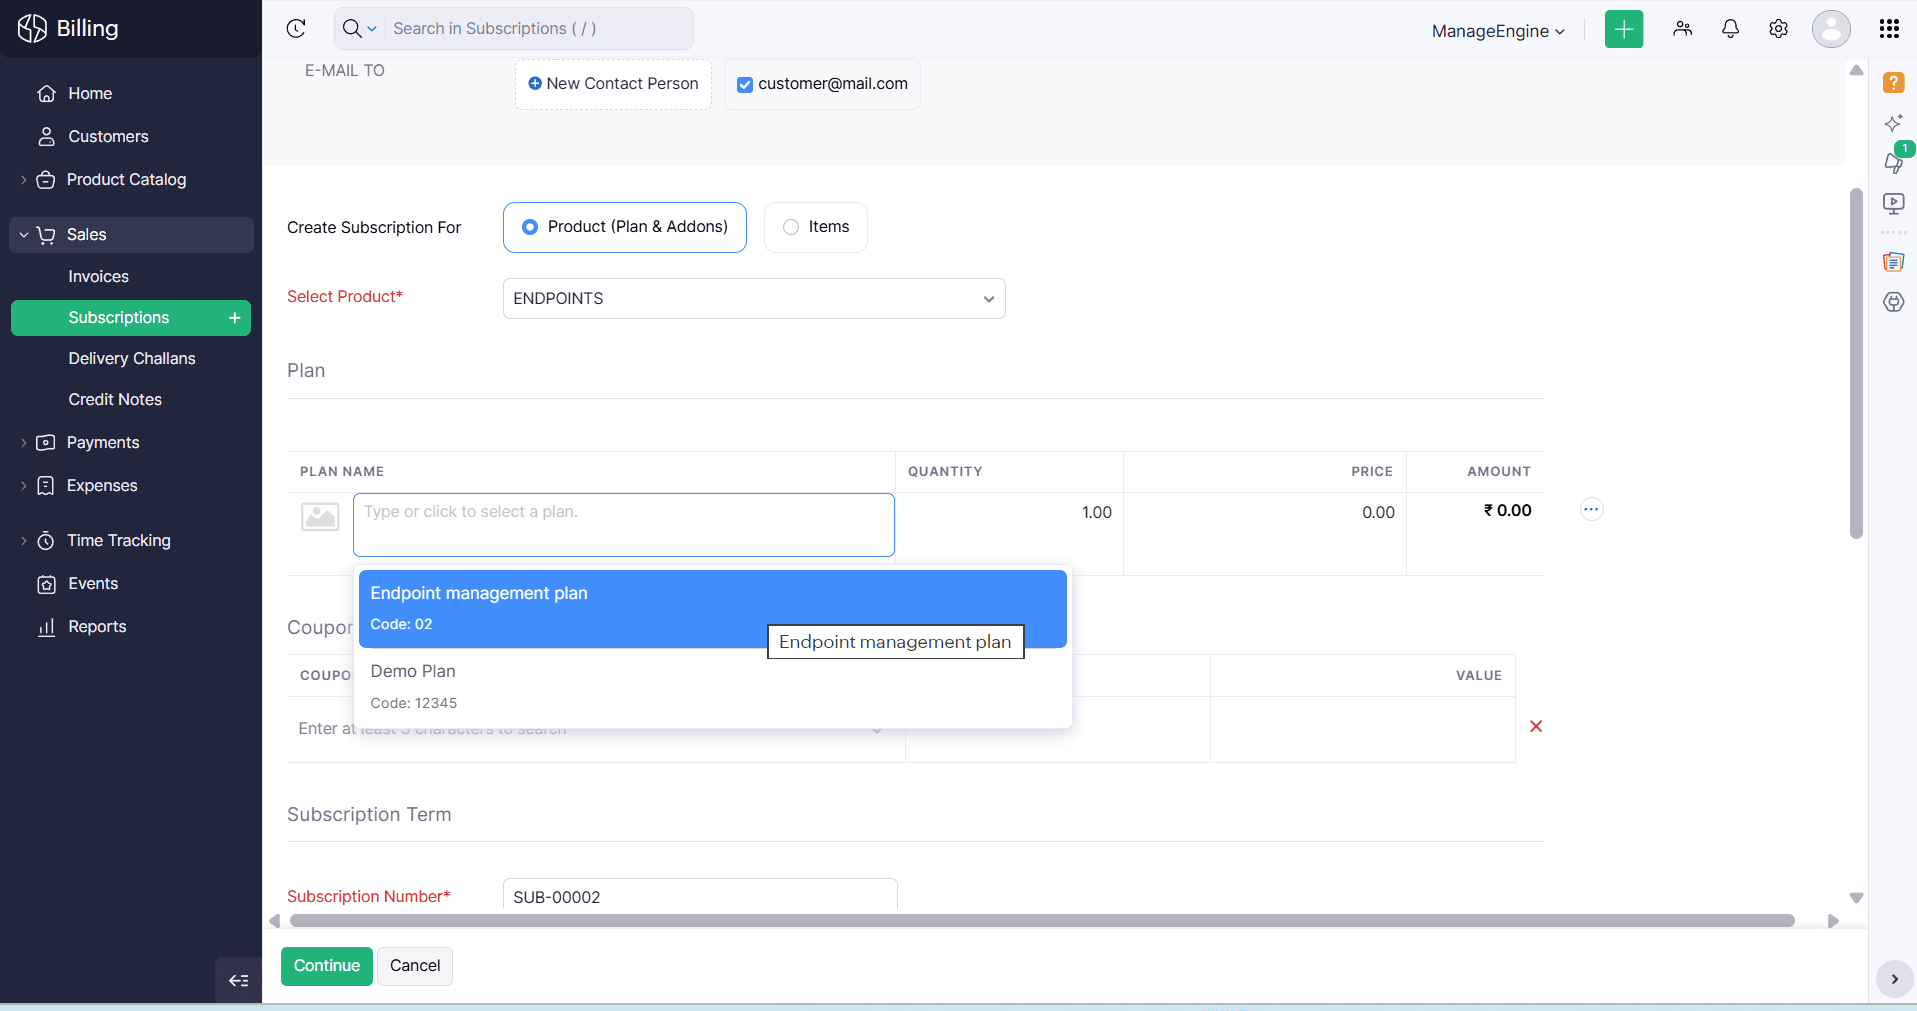Open the ENDPOINTS product dropdown
The image size is (1917, 1011).
[754, 299]
